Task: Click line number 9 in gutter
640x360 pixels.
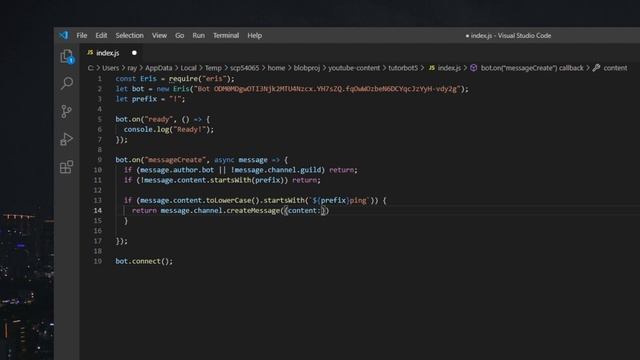Action: click(100, 160)
